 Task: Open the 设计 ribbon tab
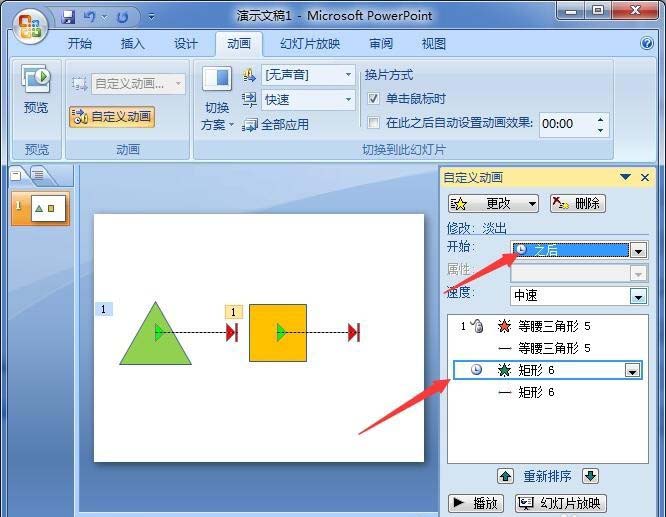click(x=186, y=43)
